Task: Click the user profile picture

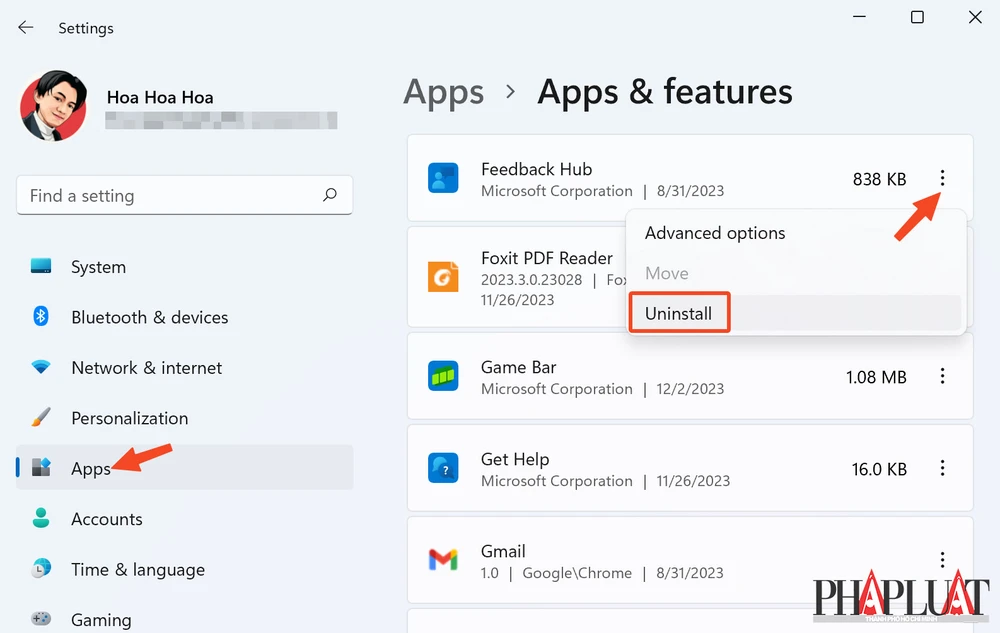Action: 53,106
